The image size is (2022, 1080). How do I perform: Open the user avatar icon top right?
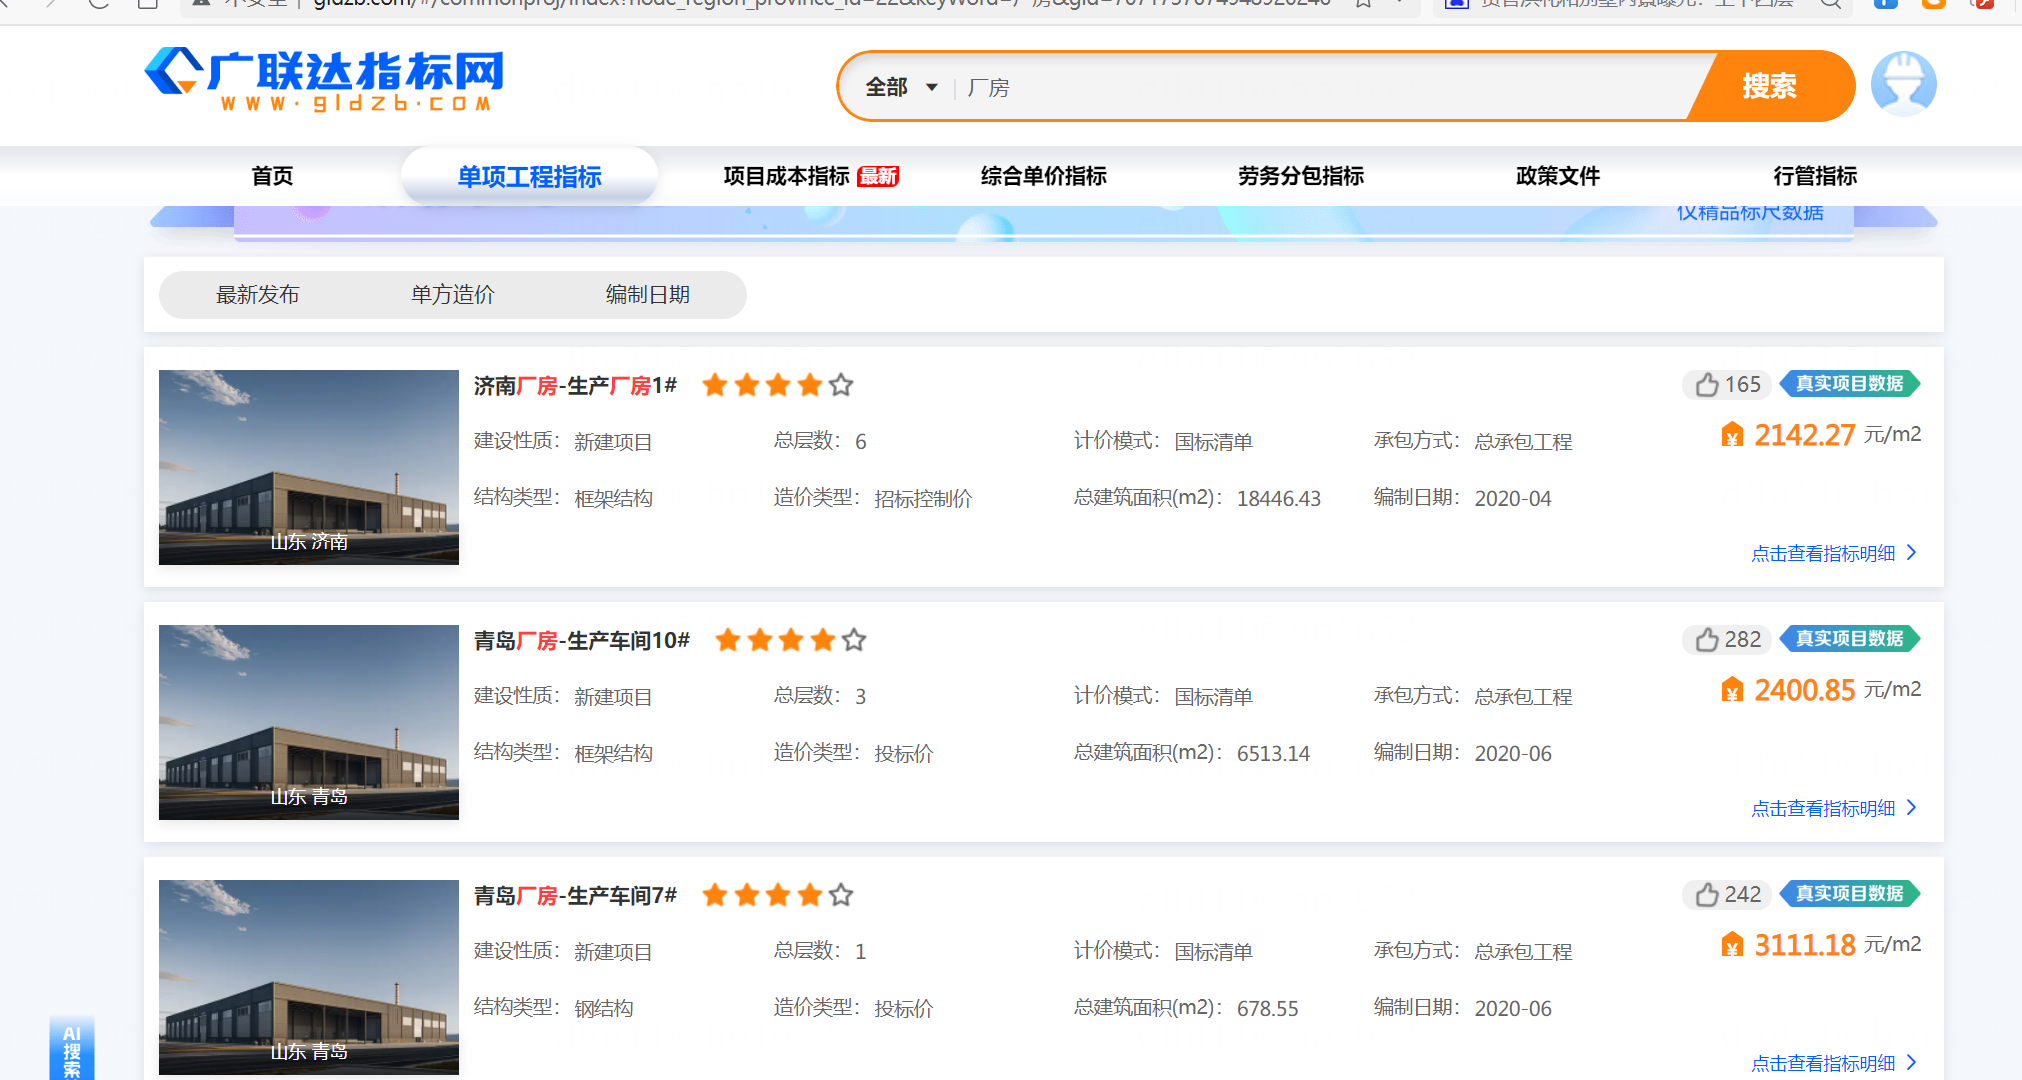(1903, 84)
